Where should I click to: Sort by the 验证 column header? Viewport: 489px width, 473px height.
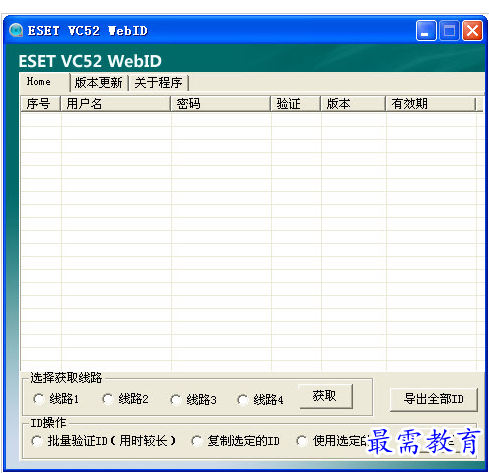(x=296, y=104)
